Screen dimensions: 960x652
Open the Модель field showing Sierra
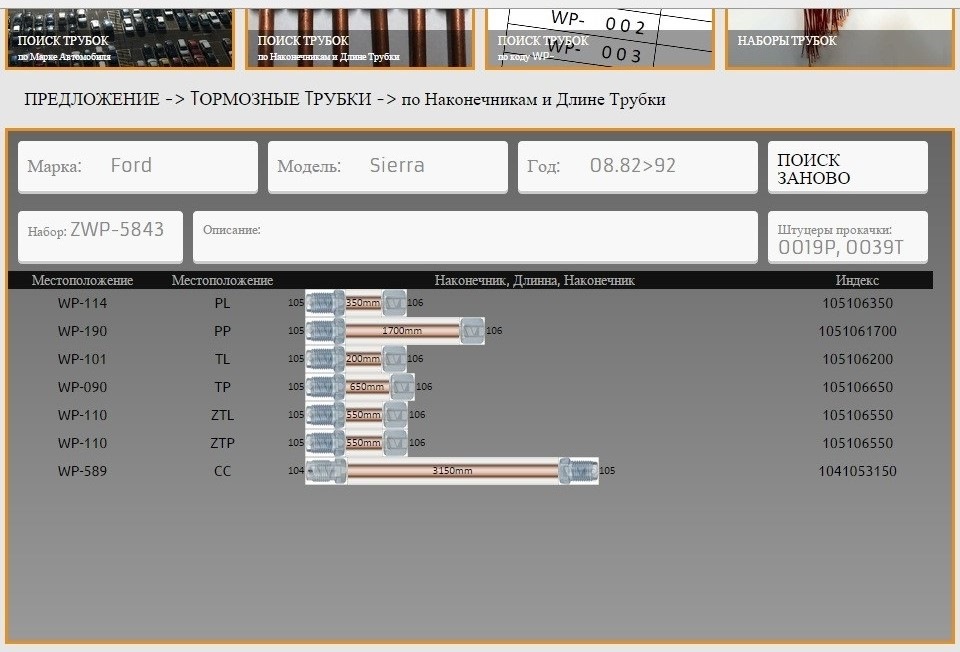coord(388,168)
